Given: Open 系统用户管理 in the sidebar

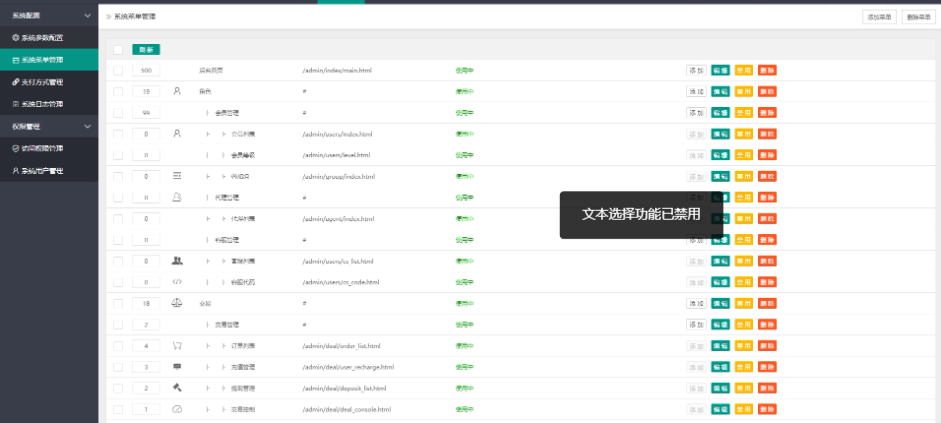Looking at the screenshot, I should pyautogui.click(x=49, y=171).
